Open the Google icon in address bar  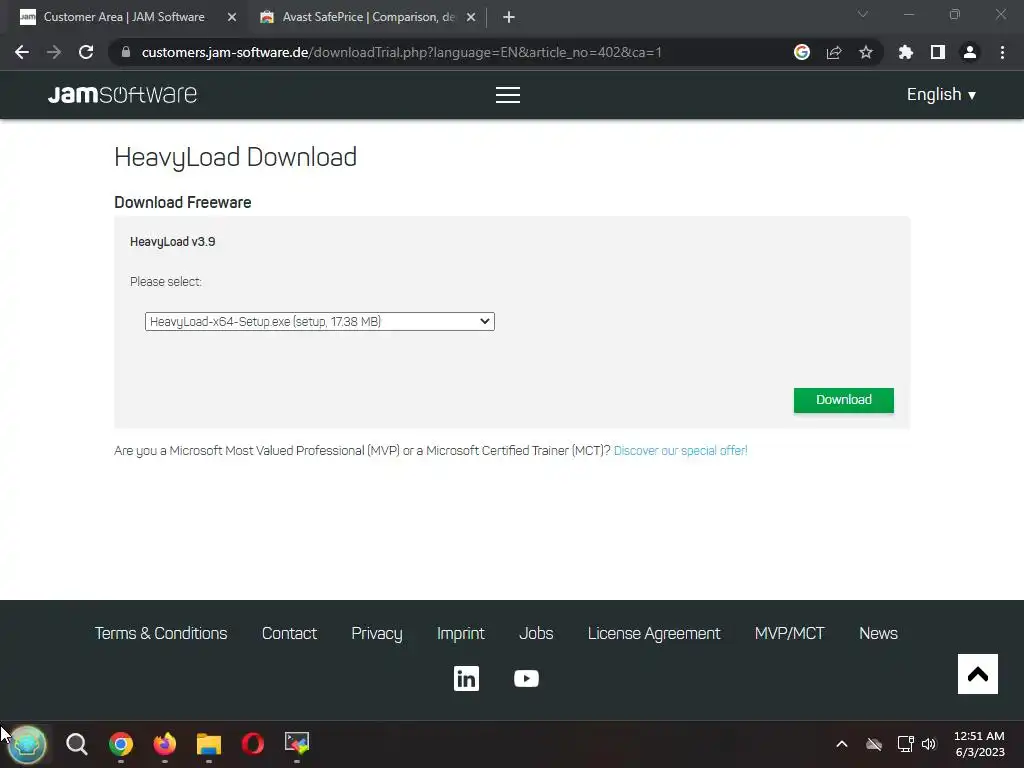801,52
